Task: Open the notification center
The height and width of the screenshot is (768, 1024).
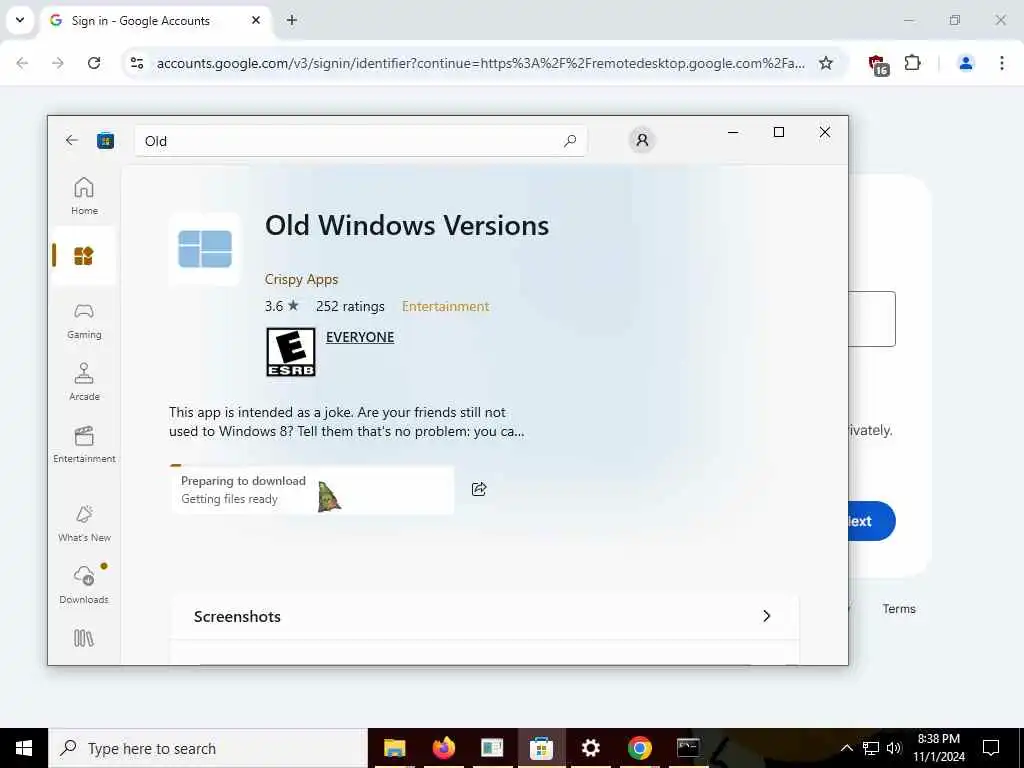Action: 991,748
